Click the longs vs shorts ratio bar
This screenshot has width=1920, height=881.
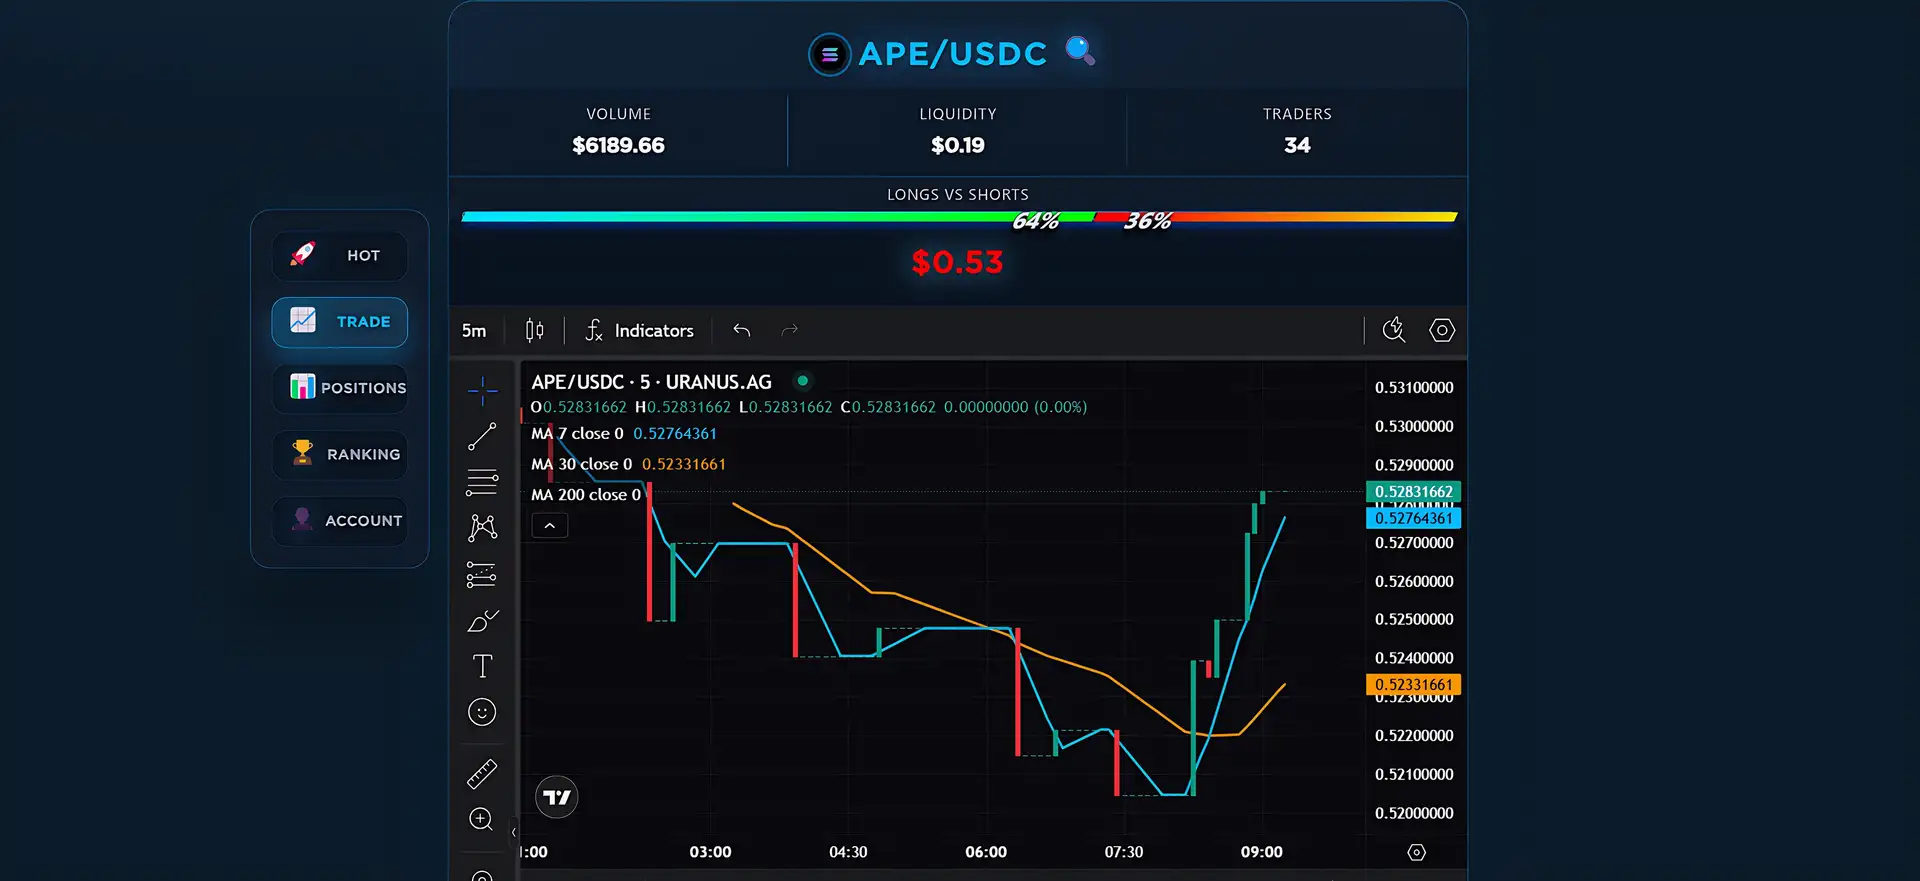pos(958,217)
